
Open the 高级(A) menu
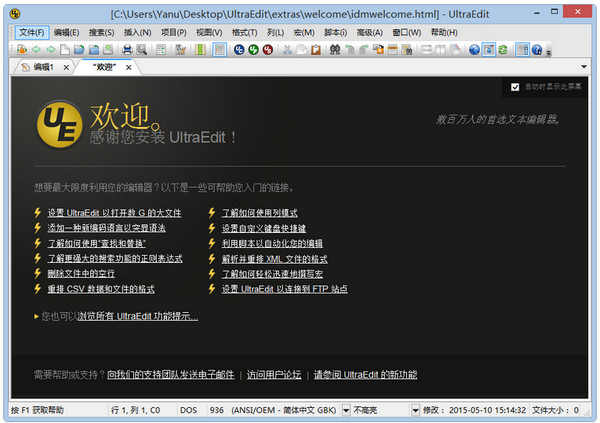[370, 33]
